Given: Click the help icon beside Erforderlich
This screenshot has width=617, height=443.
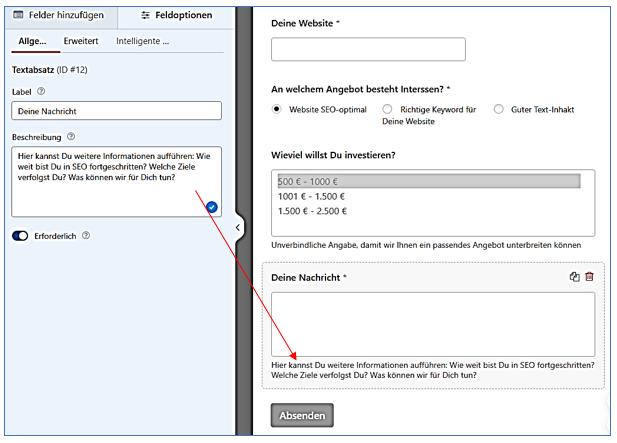Looking at the screenshot, I should pos(86,236).
